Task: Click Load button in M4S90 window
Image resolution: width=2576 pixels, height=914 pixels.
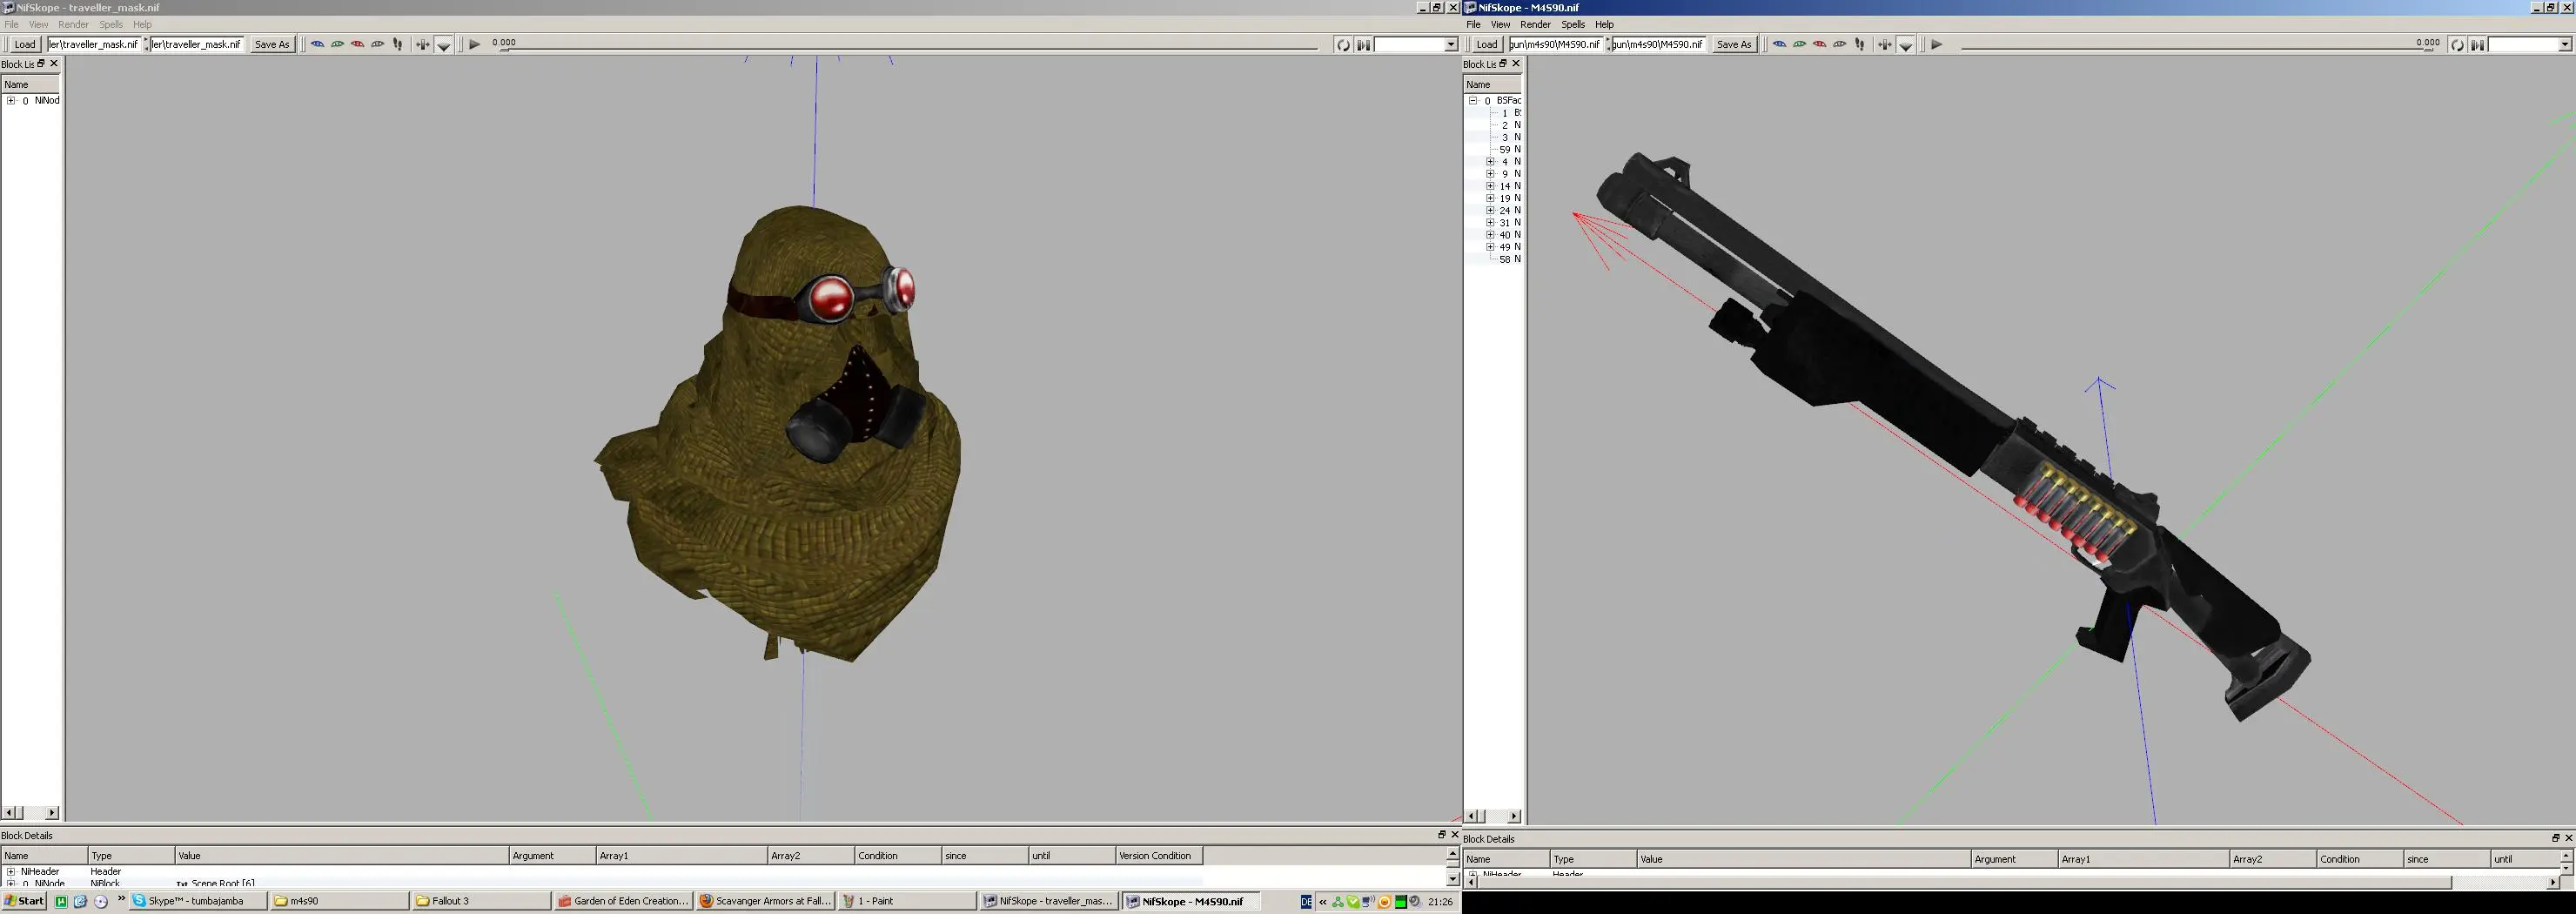Action: (1487, 44)
